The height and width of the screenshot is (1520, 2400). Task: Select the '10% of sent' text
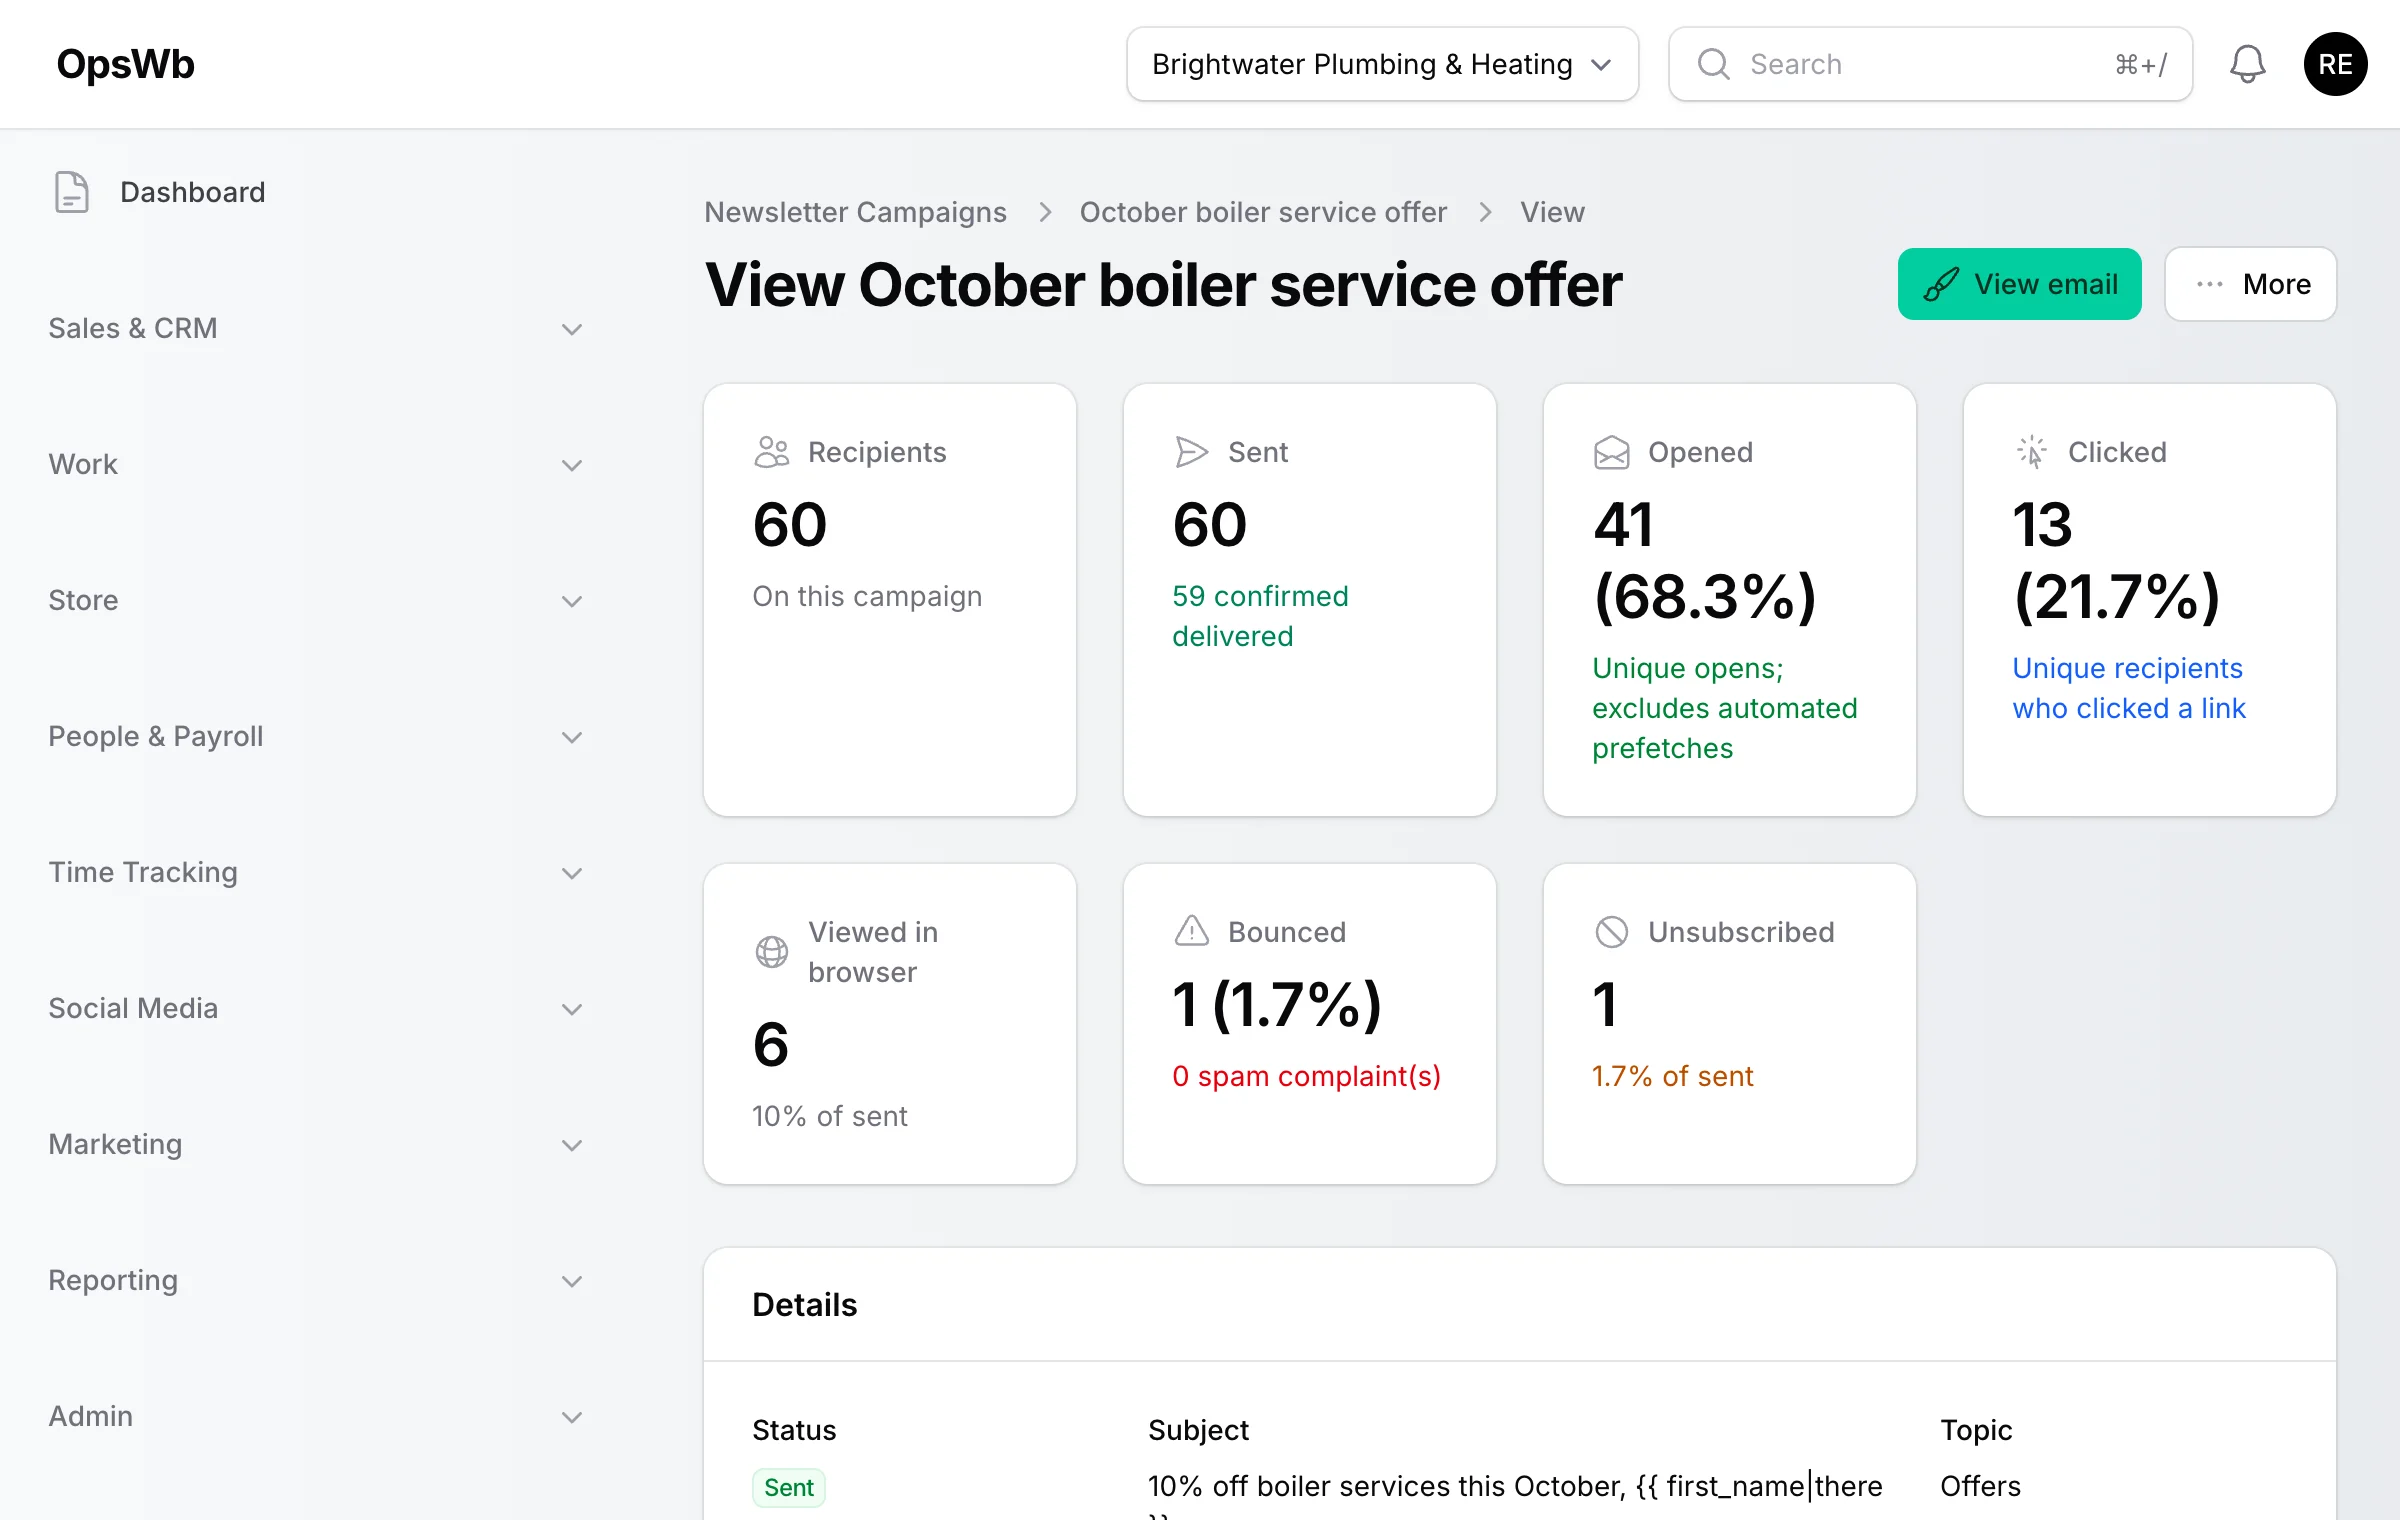tap(829, 1116)
